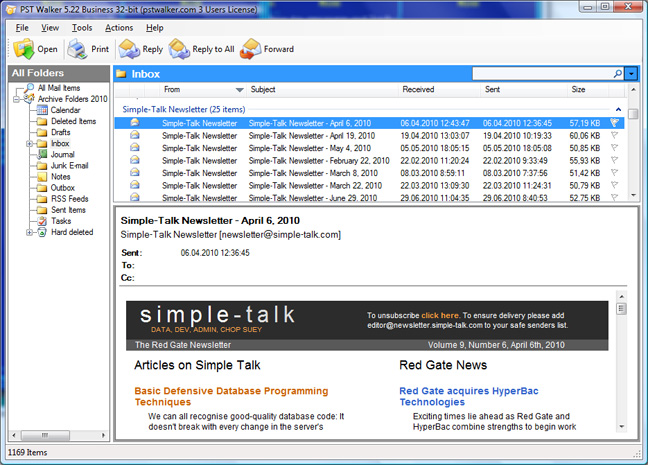Open the RSS Feeds folder icon

42,199
